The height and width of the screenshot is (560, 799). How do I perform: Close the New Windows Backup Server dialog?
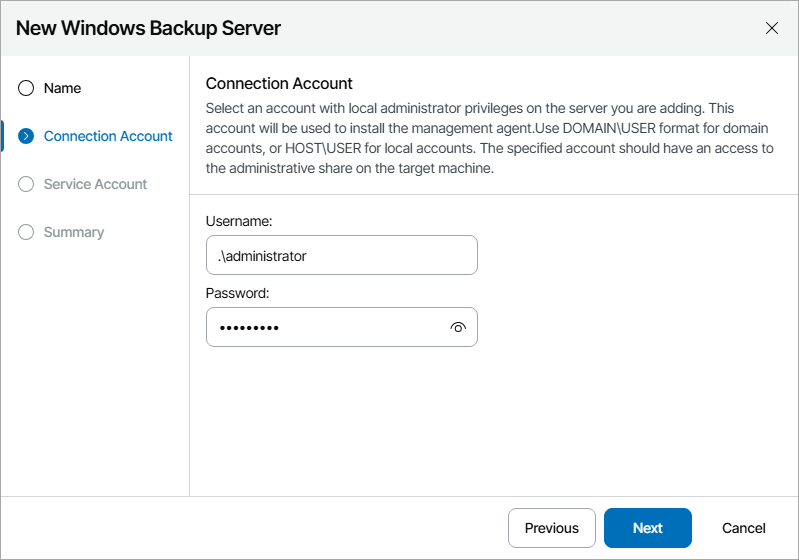771,28
